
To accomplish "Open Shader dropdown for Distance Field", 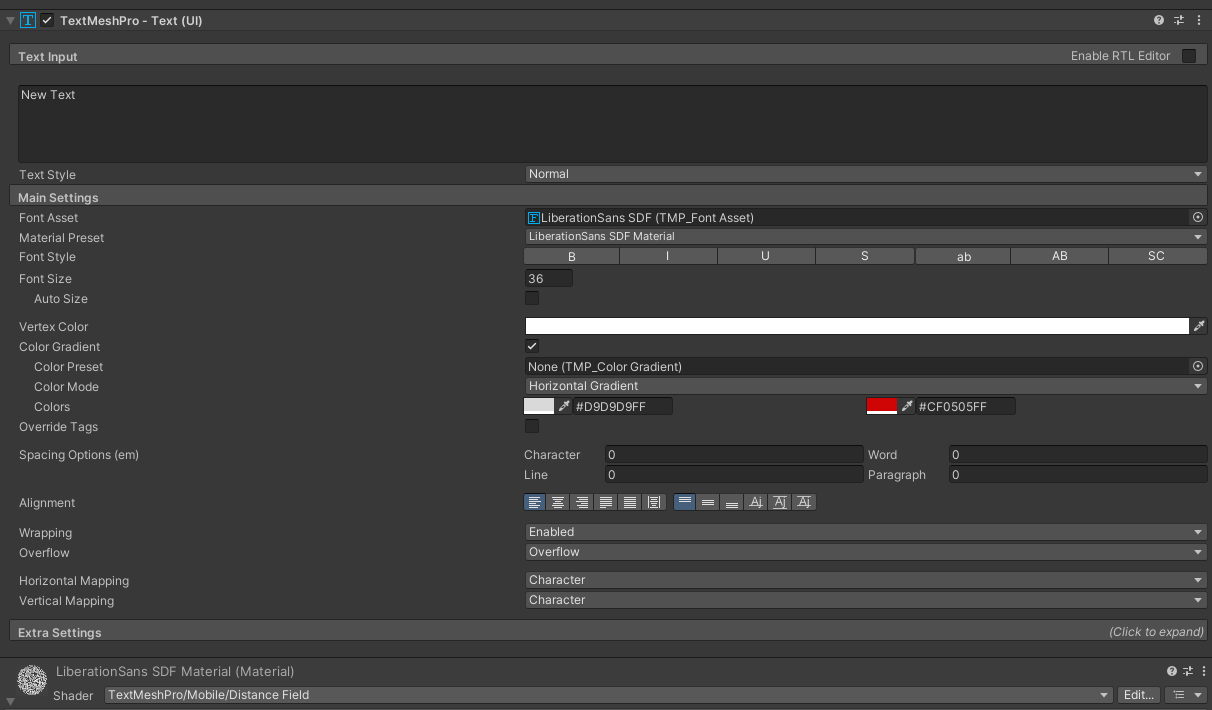I will (609, 695).
